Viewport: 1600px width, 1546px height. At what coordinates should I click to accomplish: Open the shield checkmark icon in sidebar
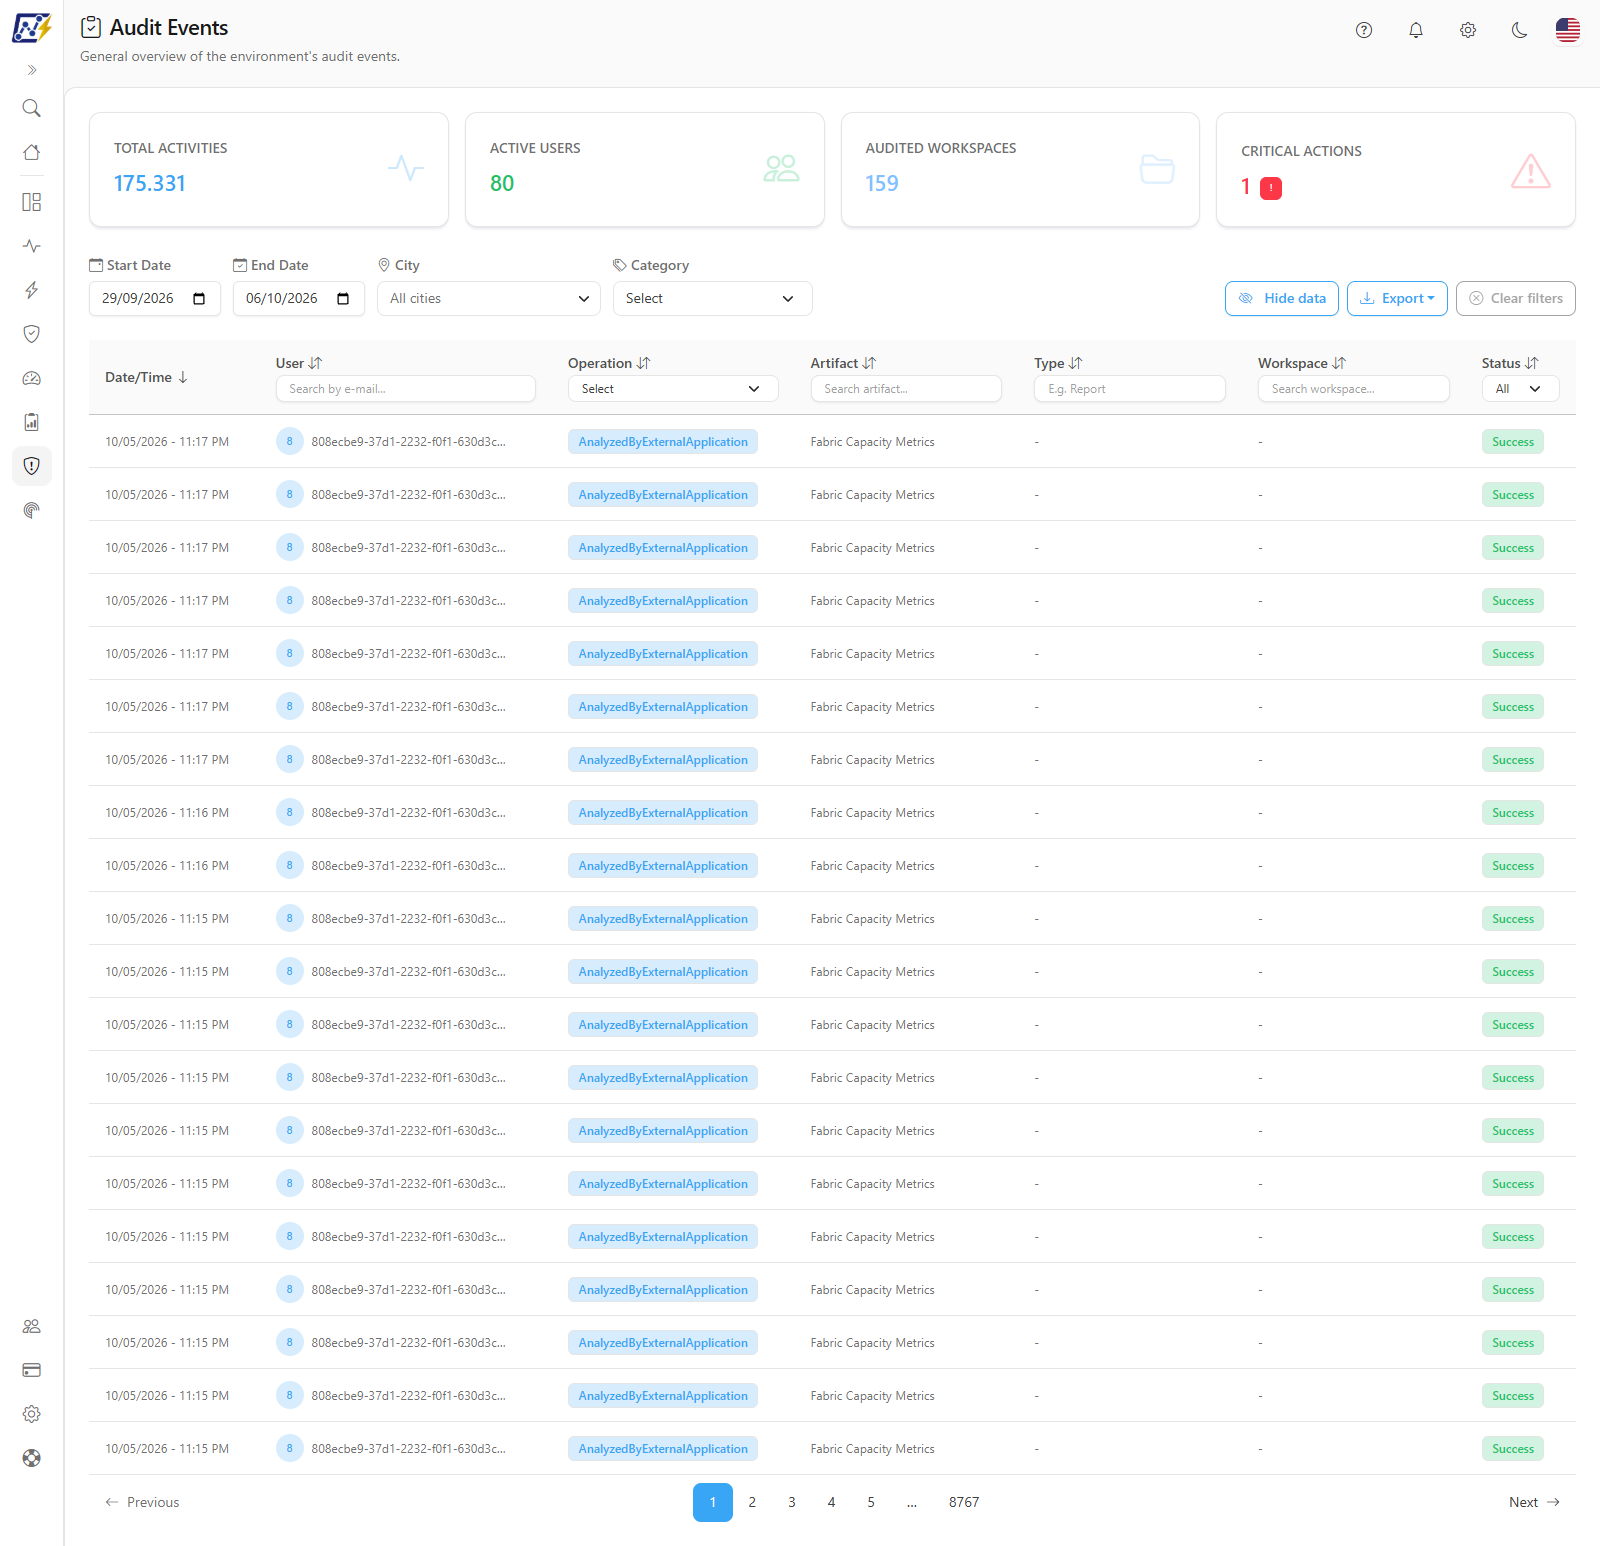pos(32,334)
